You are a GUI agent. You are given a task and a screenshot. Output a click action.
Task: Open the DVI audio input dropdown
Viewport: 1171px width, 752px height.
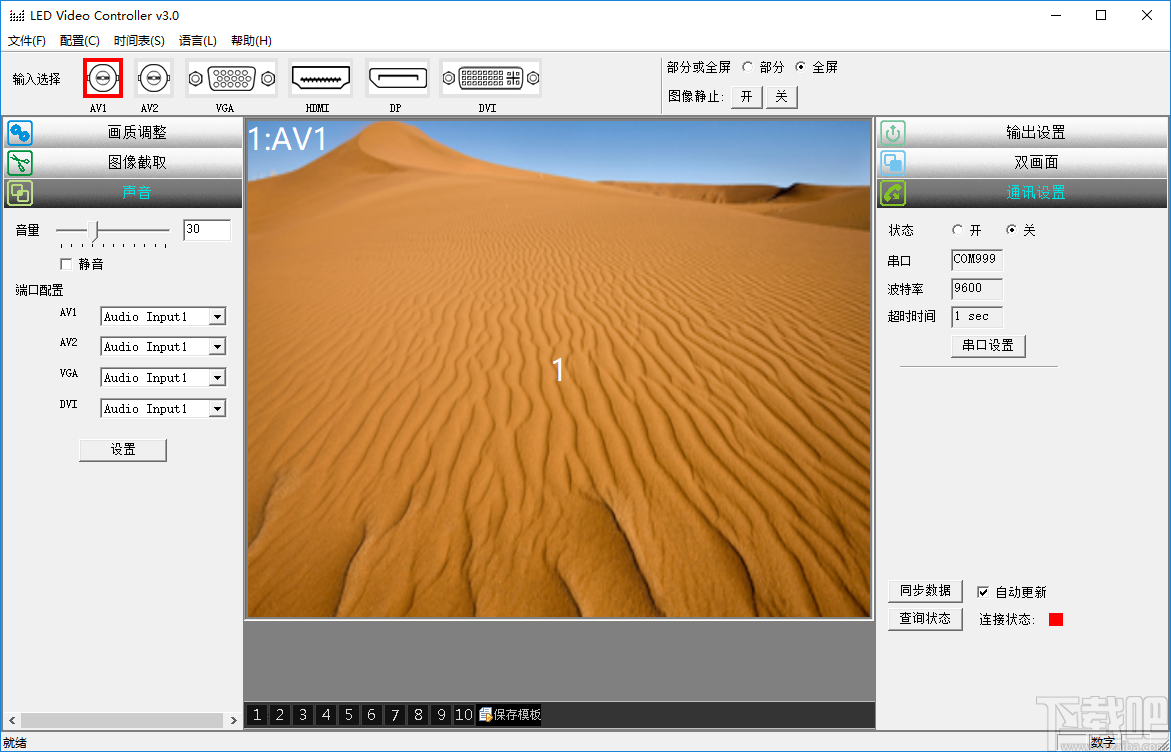217,409
